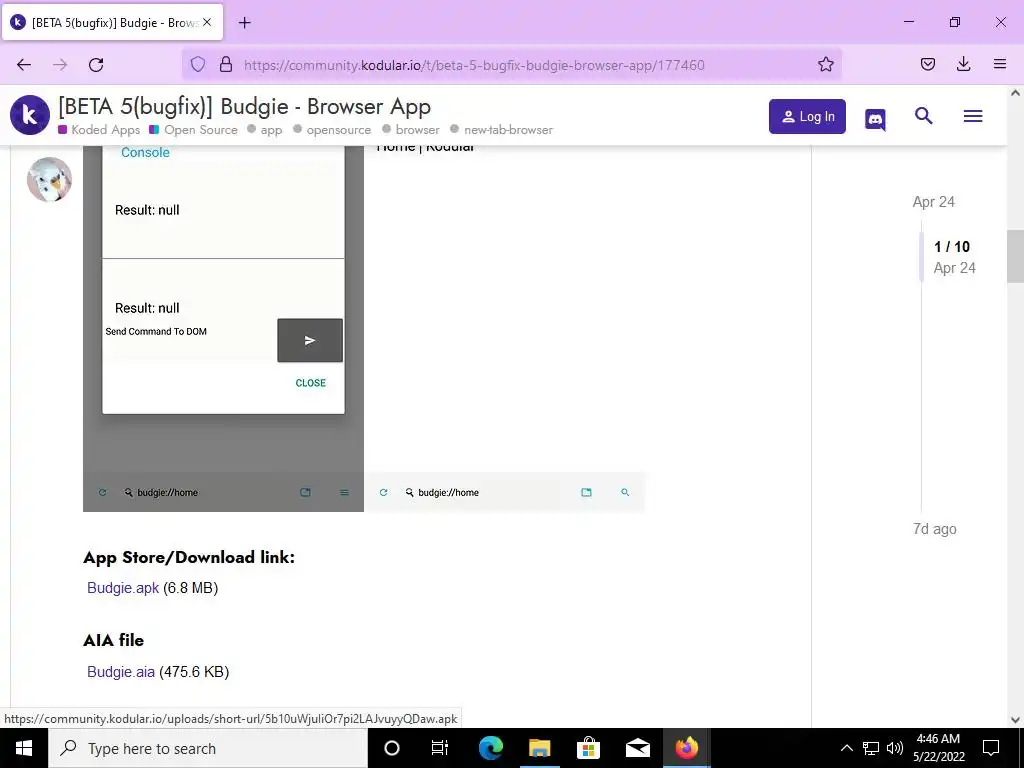Viewport: 1024px width, 768px height.
Task: Open the forum search magnifier icon
Action: [x=923, y=116]
